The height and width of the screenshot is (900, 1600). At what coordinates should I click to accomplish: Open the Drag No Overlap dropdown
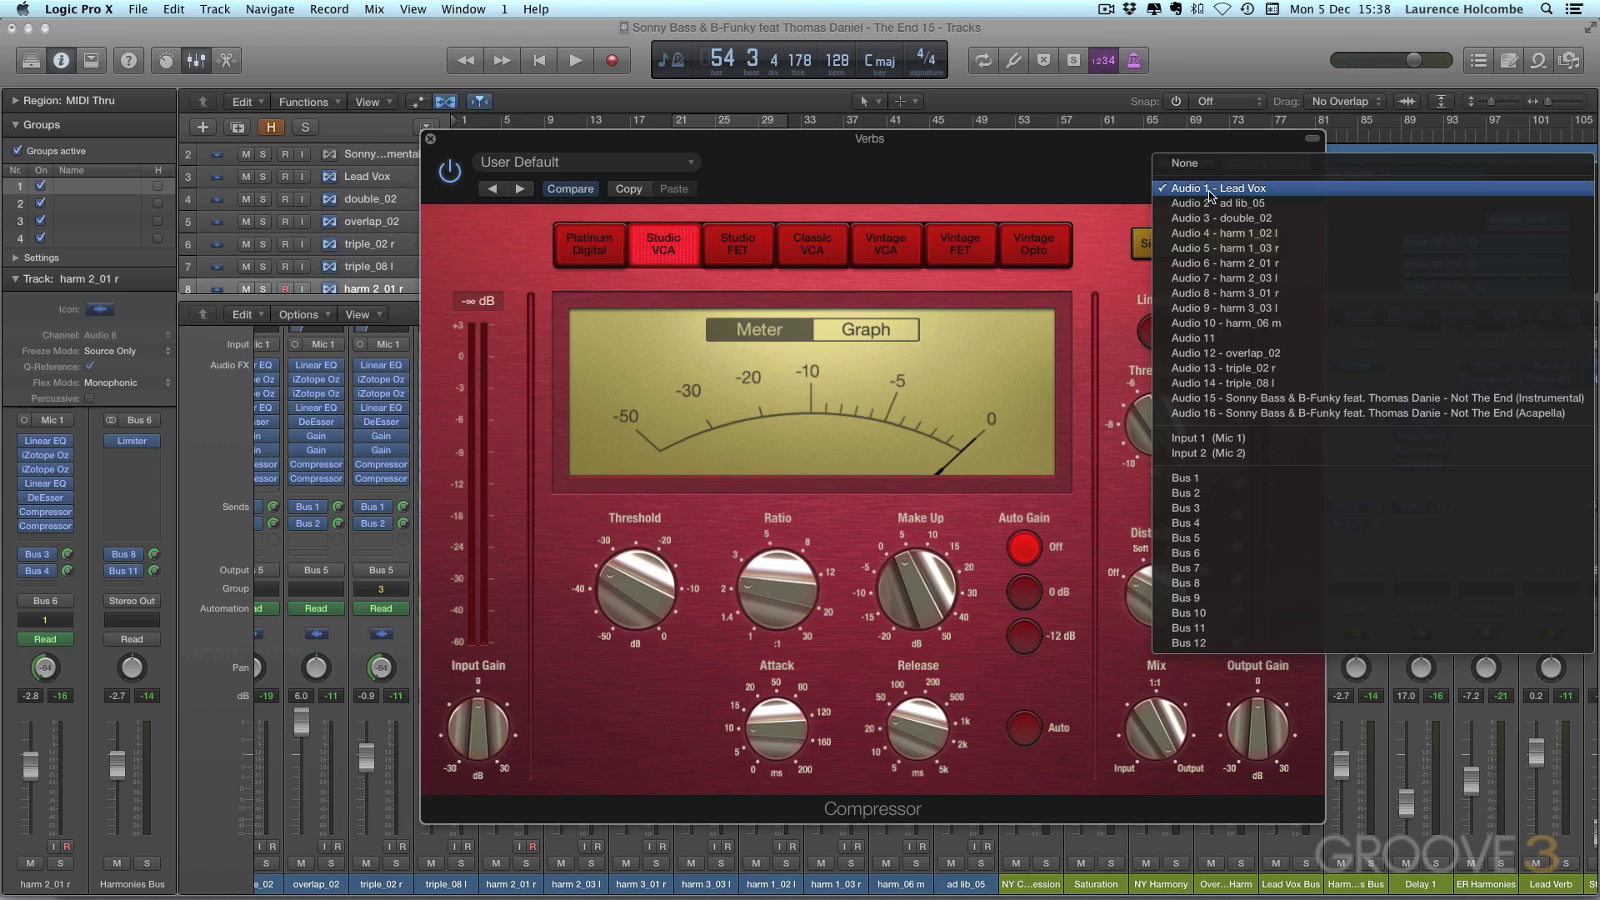(1345, 101)
